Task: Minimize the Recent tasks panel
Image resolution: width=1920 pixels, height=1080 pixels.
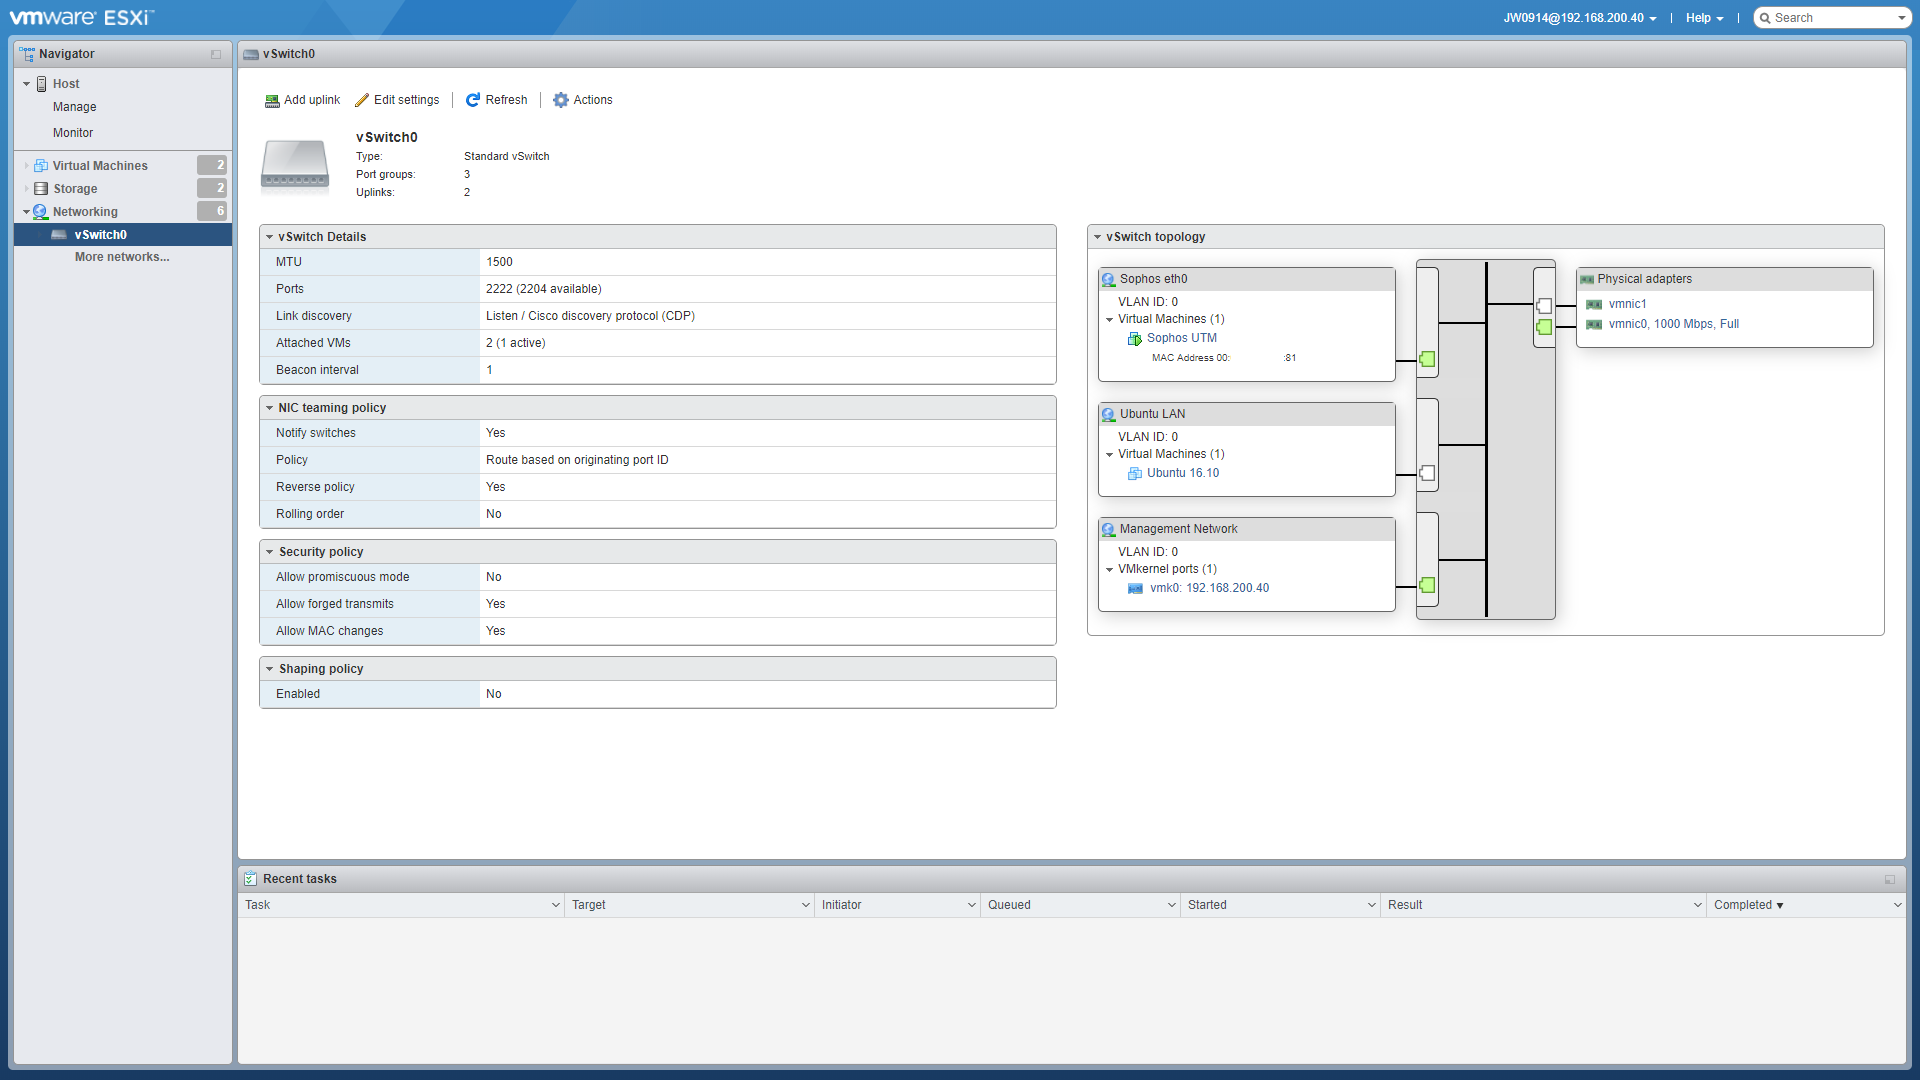Action: click(1890, 880)
